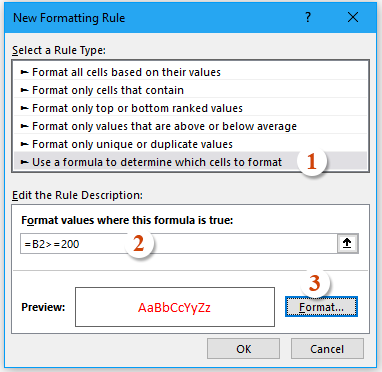The height and width of the screenshot is (372, 382).
Task: Select 'Use a formula to determine which cells to format'
Action: pyautogui.click(x=190, y=162)
